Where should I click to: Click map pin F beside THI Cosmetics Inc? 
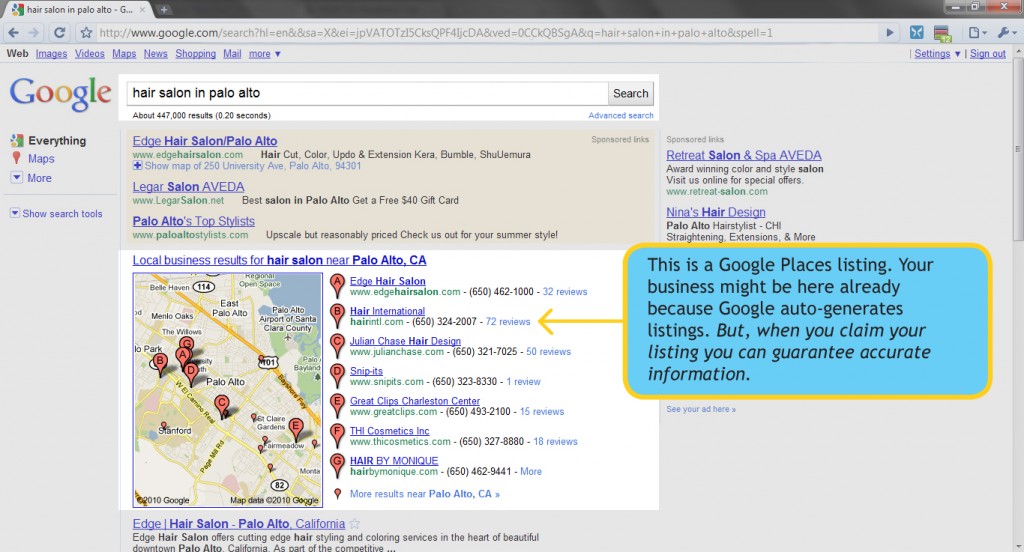click(x=337, y=436)
